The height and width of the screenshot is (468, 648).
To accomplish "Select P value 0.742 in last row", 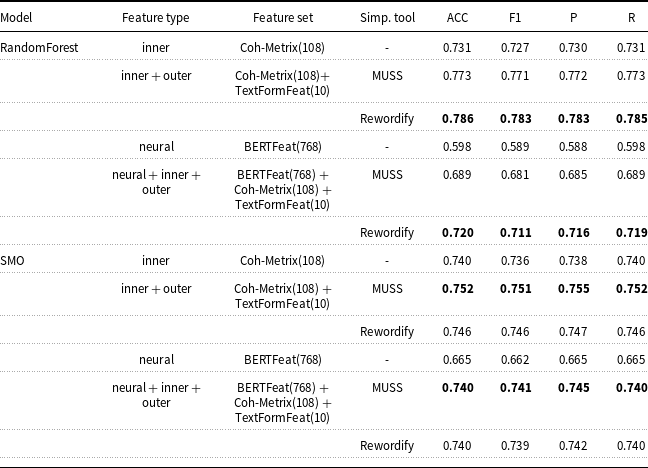I will pos(573,446).
